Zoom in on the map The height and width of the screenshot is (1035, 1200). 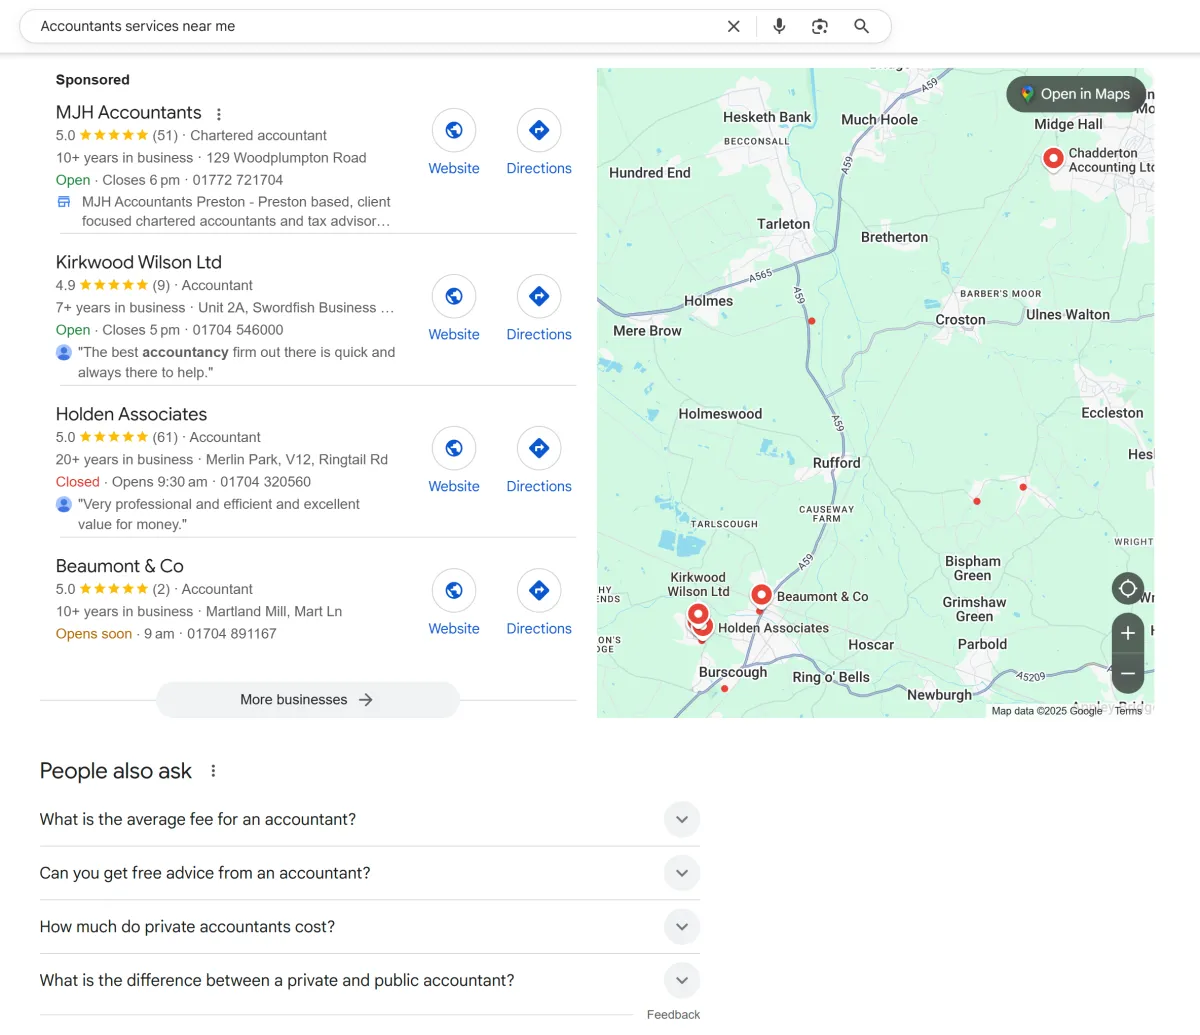[x=1128, y=633]
